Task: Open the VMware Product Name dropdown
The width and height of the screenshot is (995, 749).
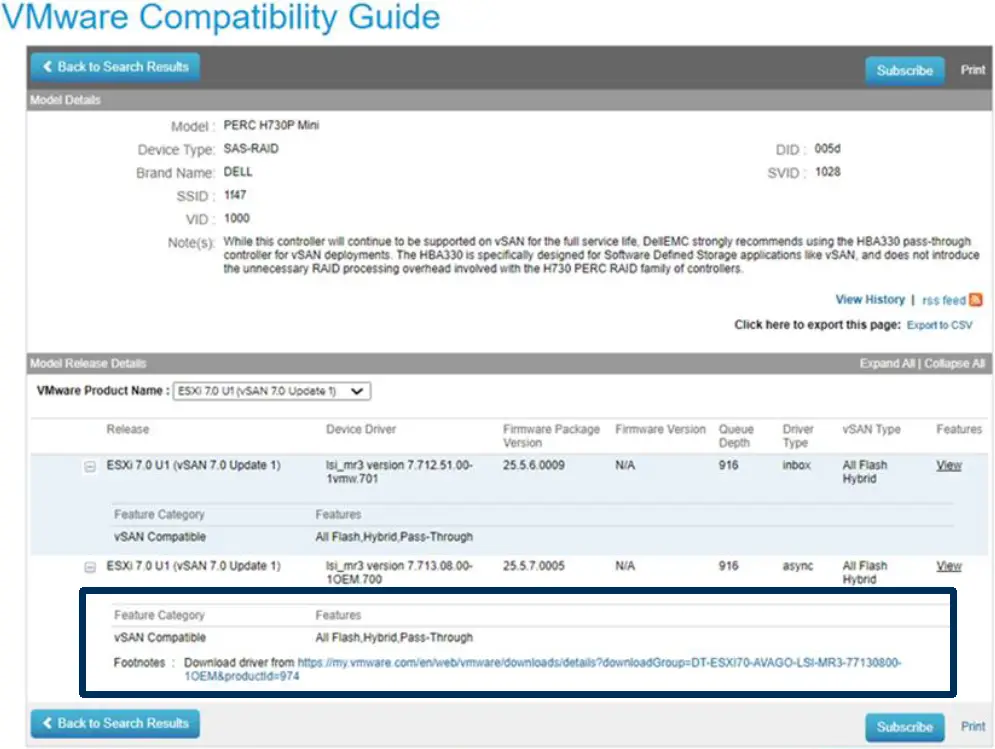Action: [272, 391]
